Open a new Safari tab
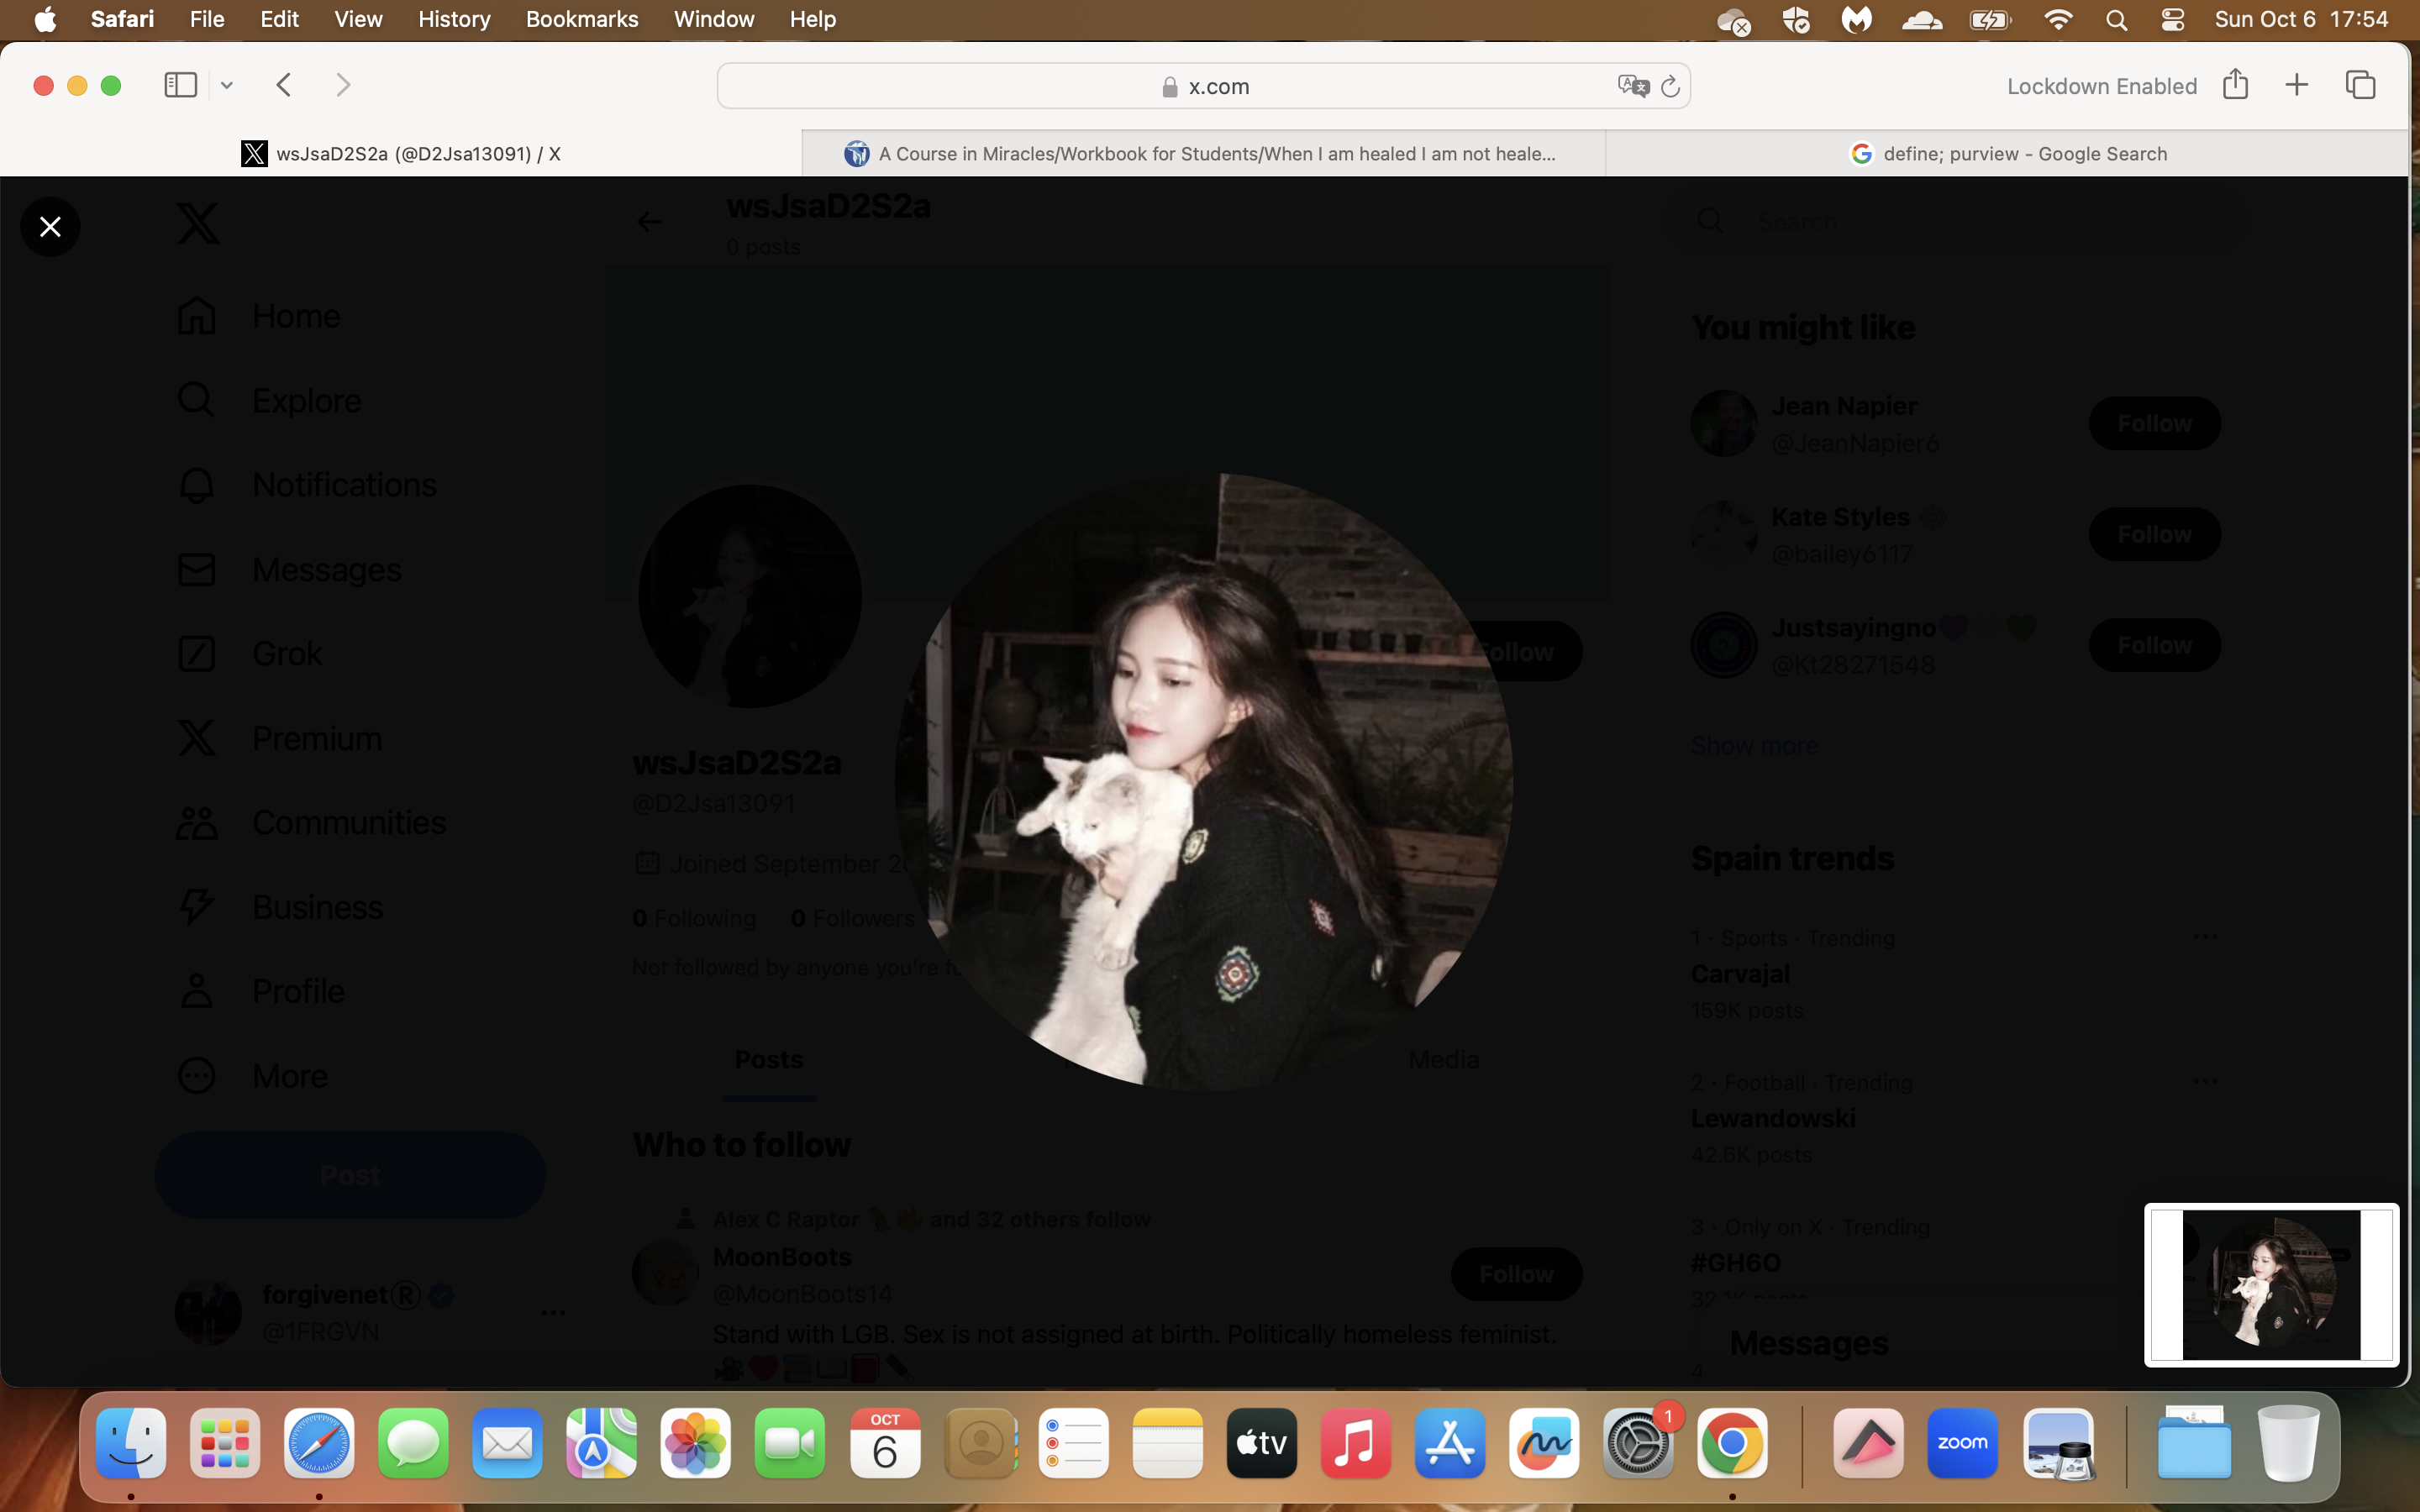The height and width of the screenshot is (1512, 2420). tap(2297, 85)
